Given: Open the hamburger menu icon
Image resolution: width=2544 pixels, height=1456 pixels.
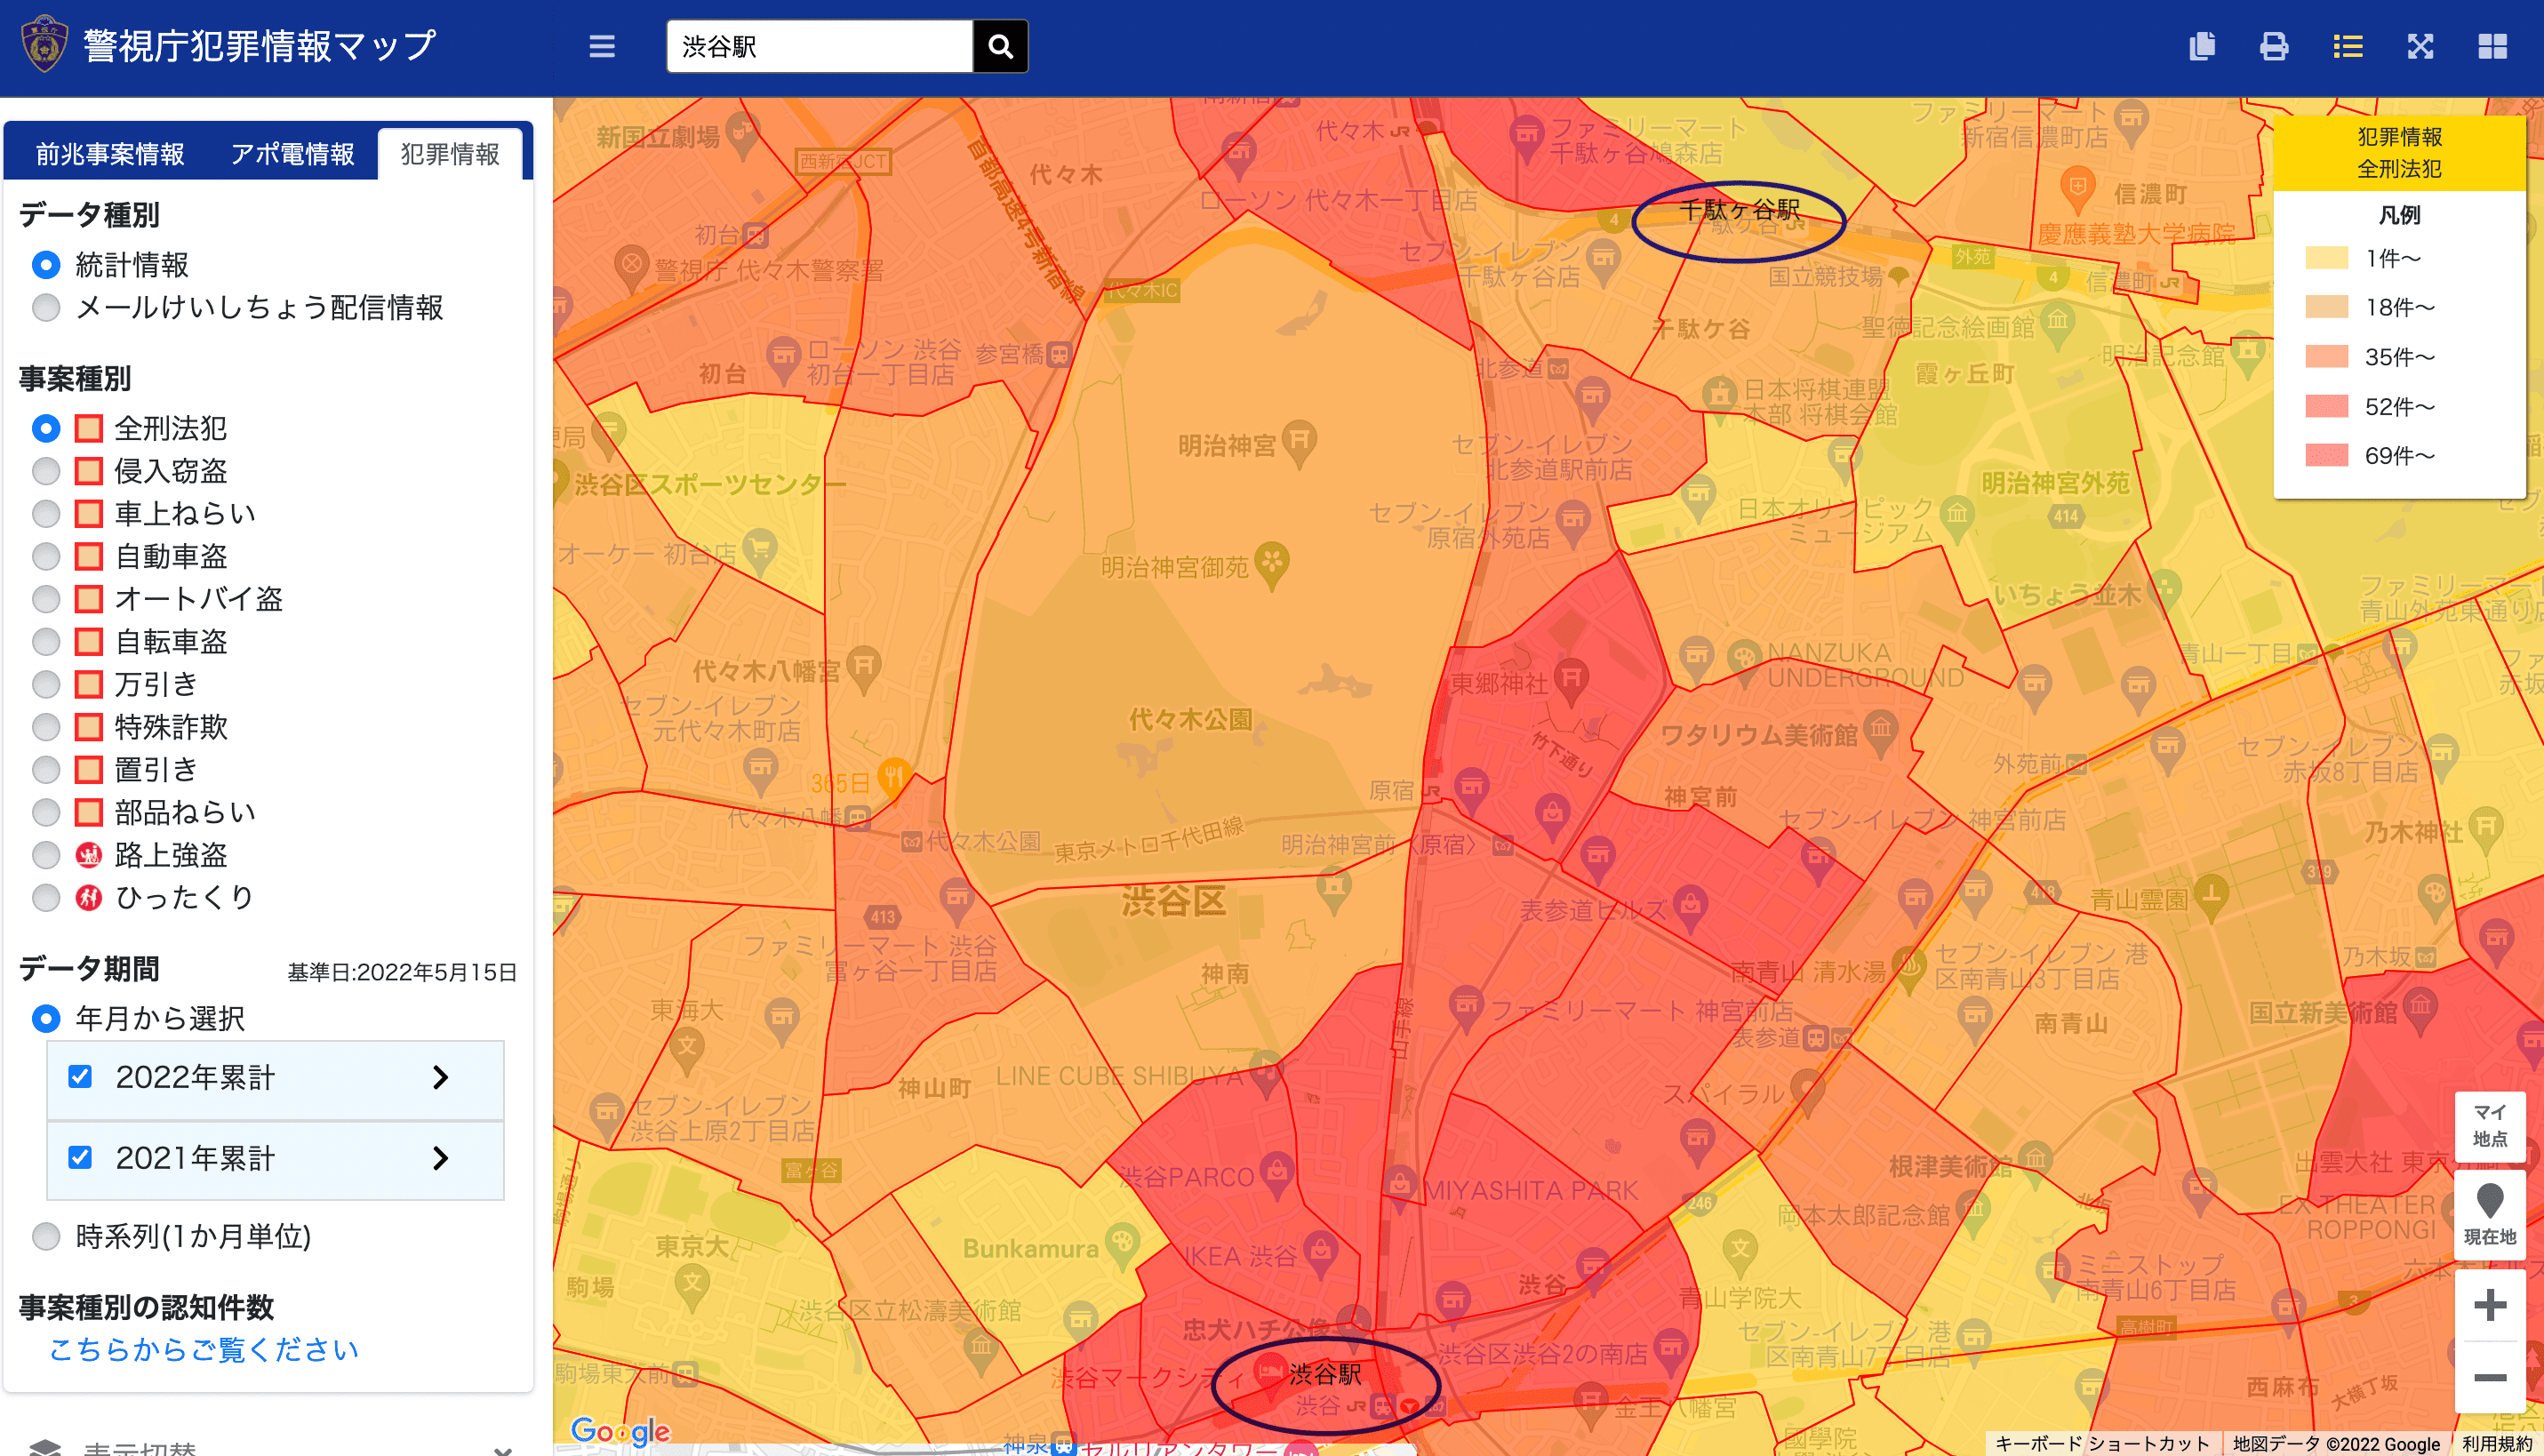Looking at the screenshot, I should click(602, 47).
